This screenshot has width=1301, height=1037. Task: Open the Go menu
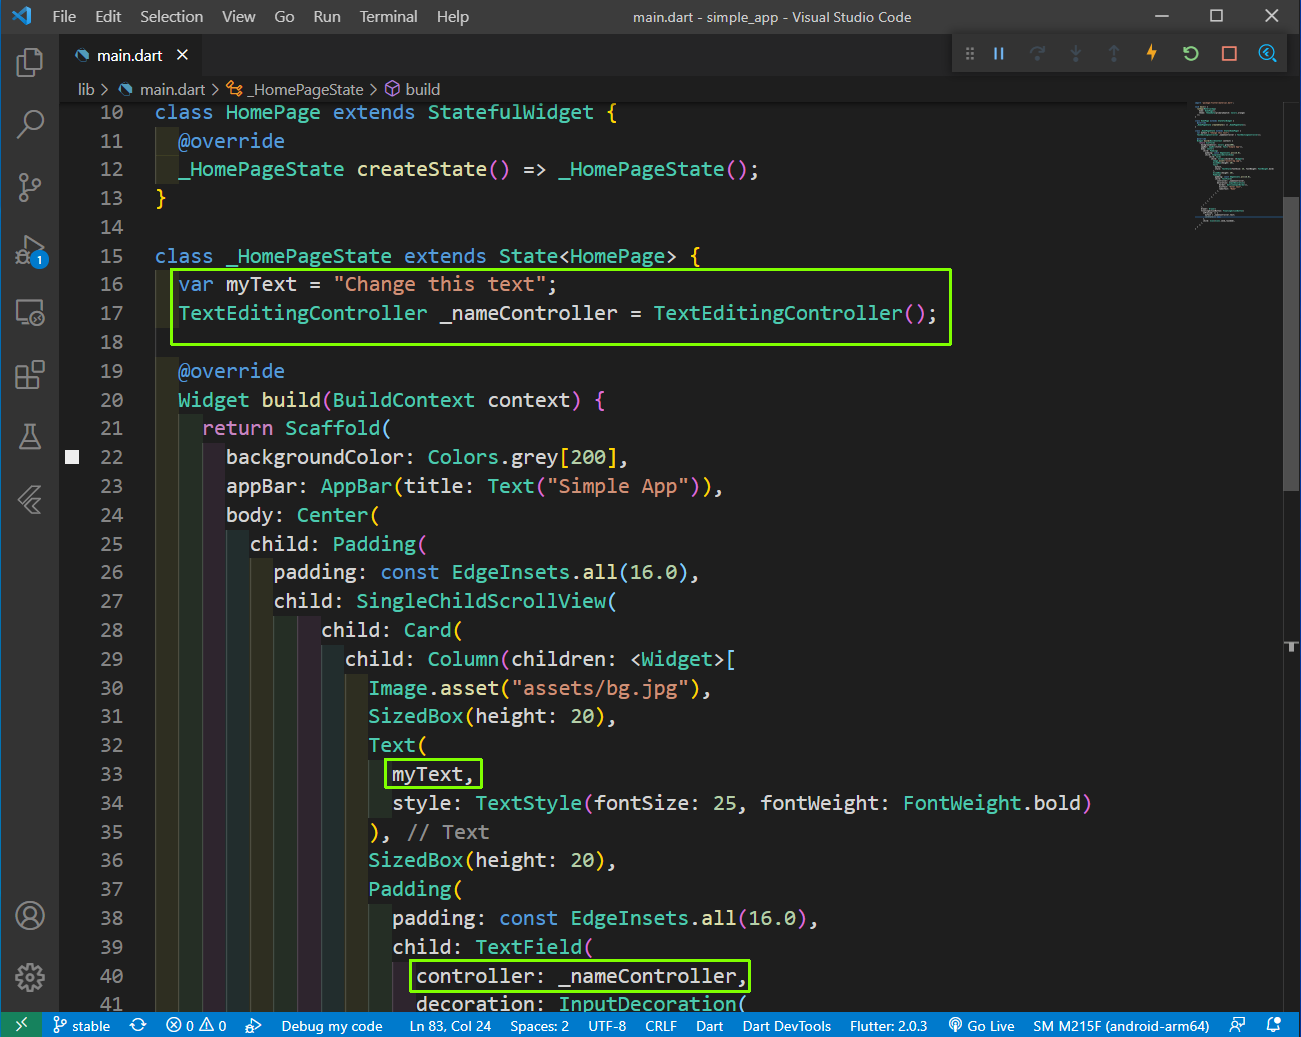coord(284,17)
